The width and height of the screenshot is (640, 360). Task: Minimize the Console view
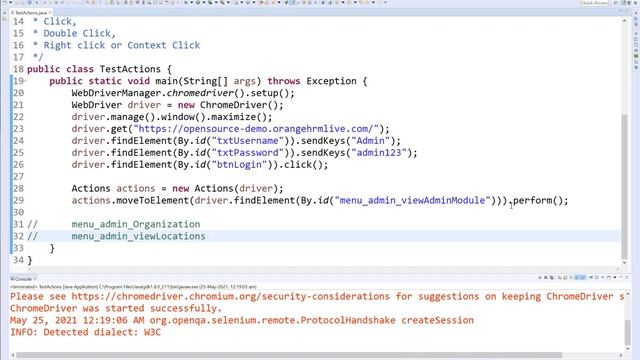tap(621, 278)
